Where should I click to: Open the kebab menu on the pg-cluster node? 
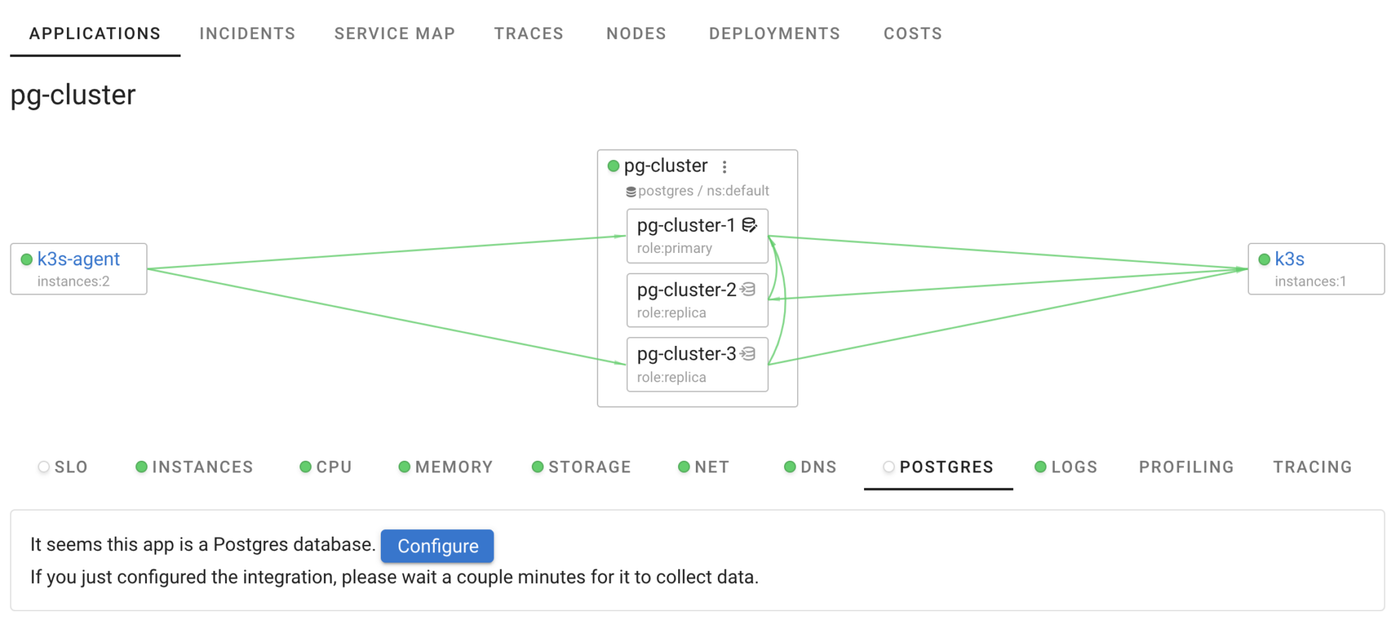coord(724,166)
